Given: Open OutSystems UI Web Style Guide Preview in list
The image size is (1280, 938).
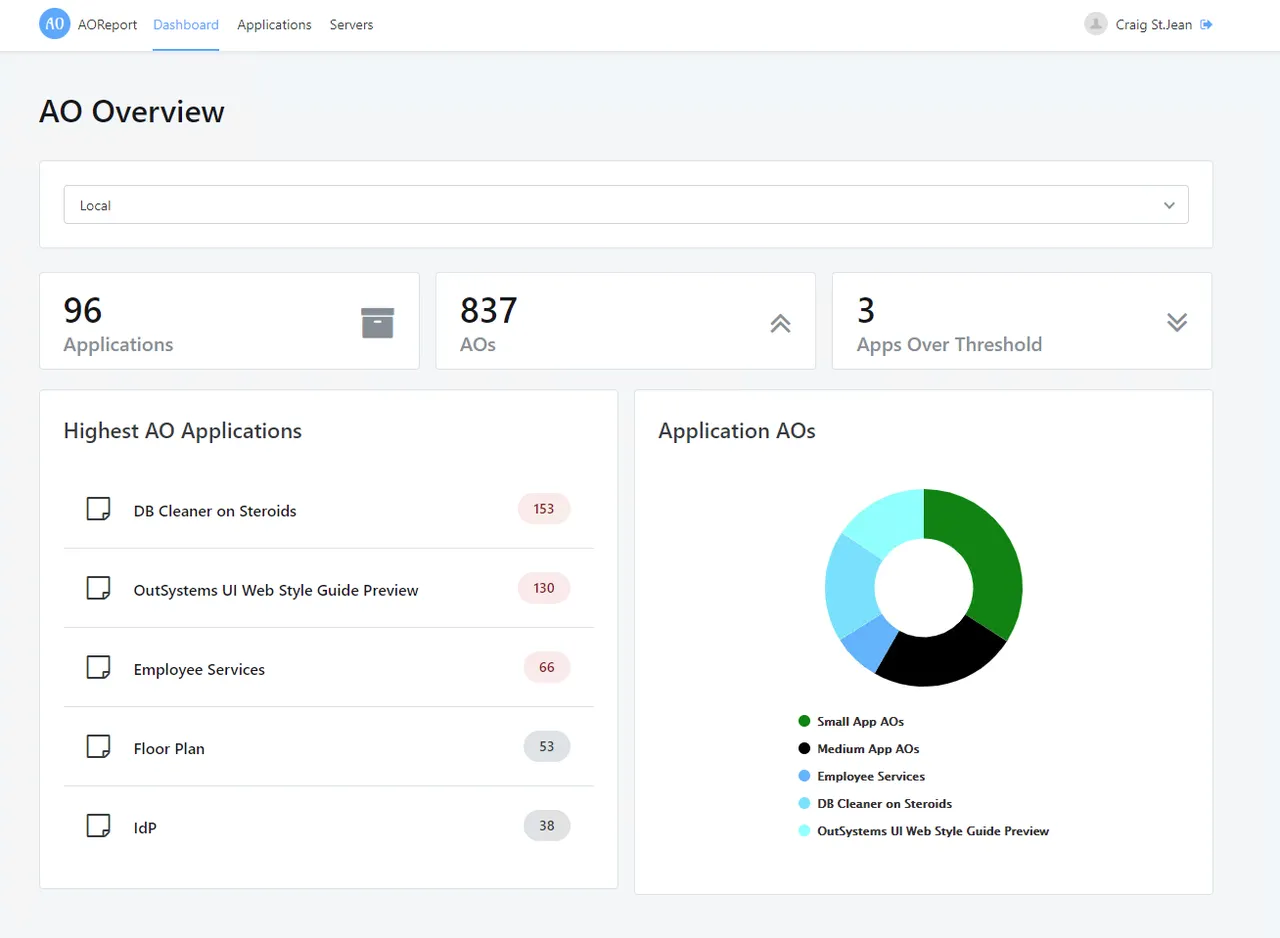Looking at the screenshot, I should coord(276,590).
